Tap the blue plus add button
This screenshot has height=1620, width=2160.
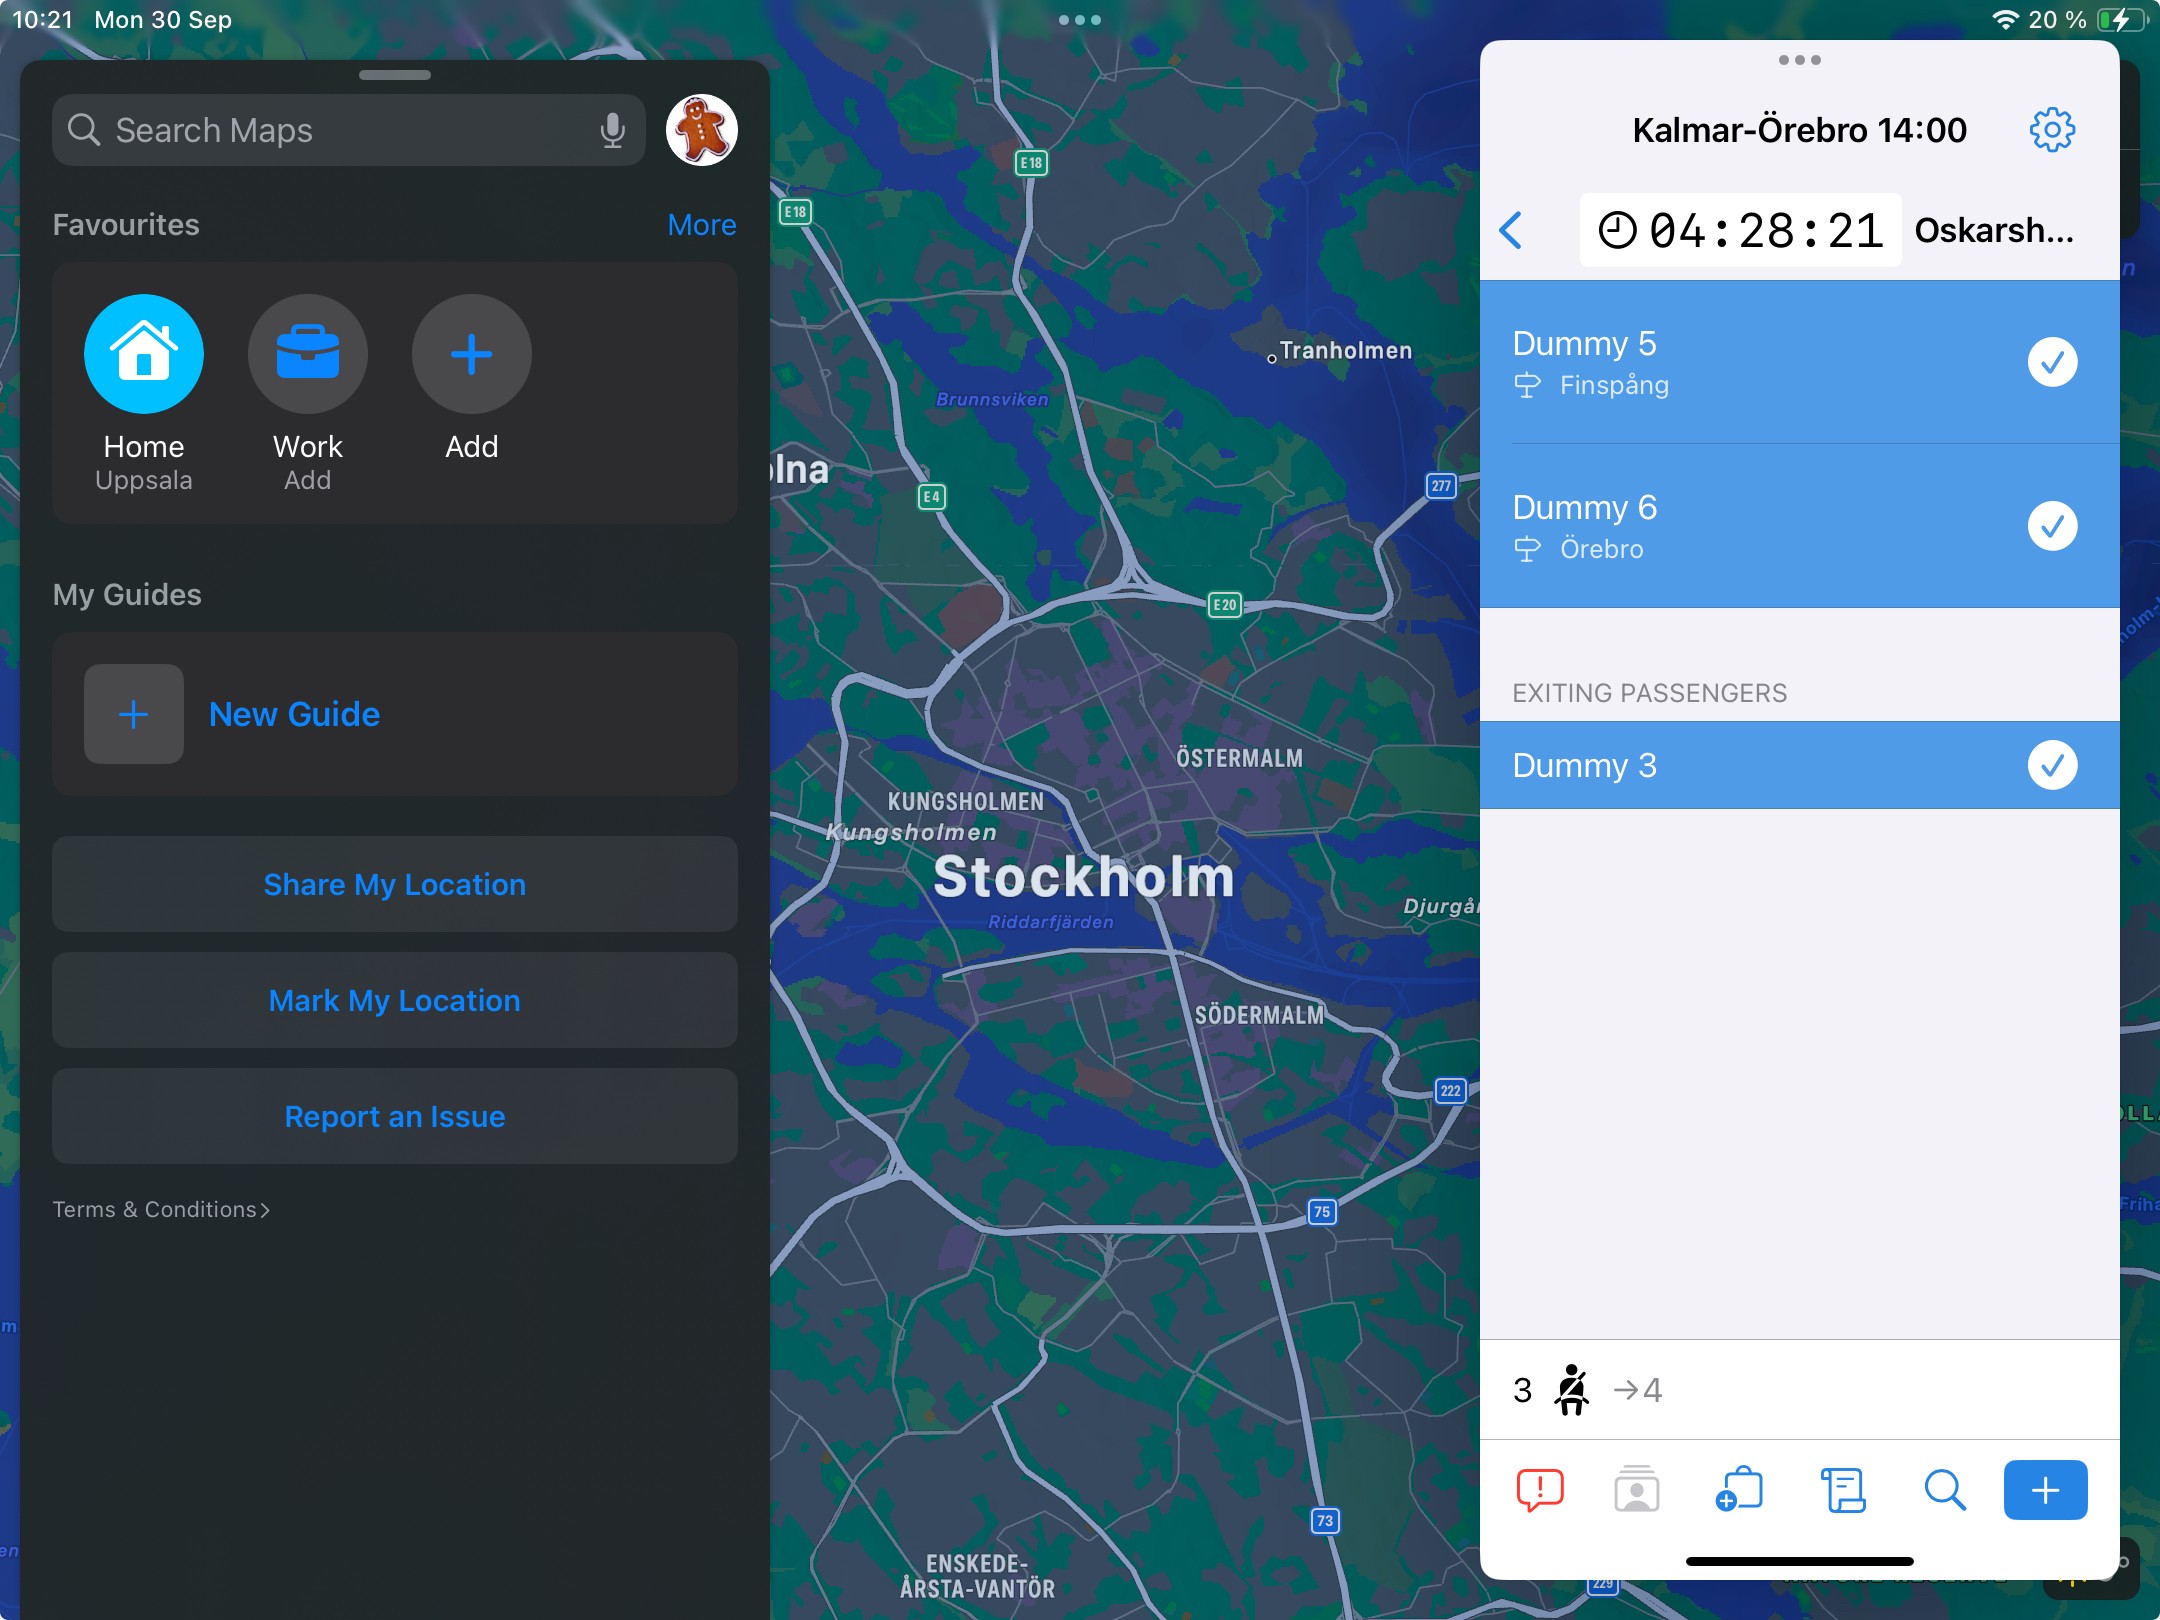point(2045,1490)
